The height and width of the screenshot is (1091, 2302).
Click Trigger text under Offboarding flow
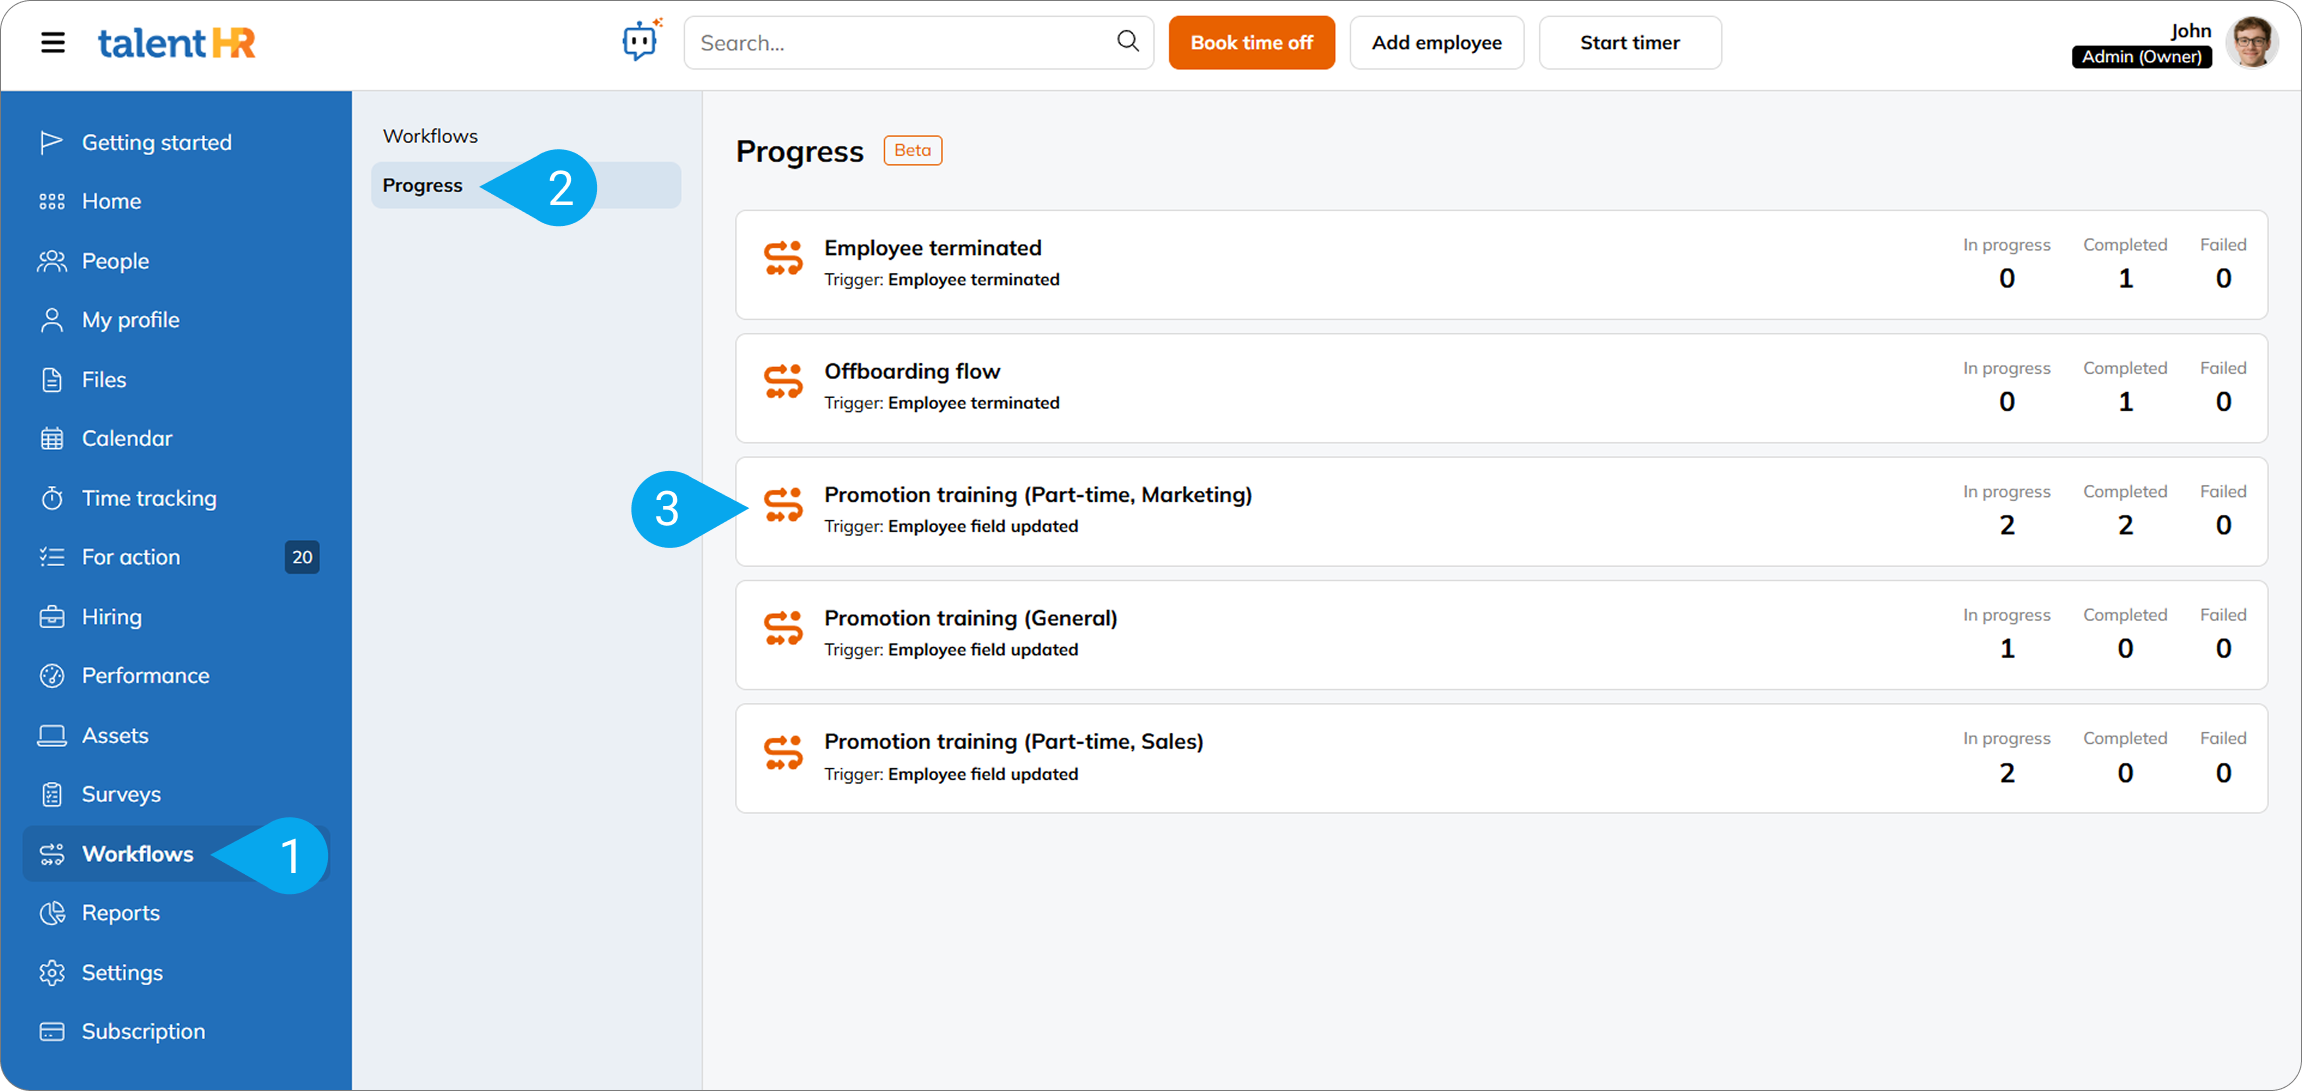tap(941, 403)
